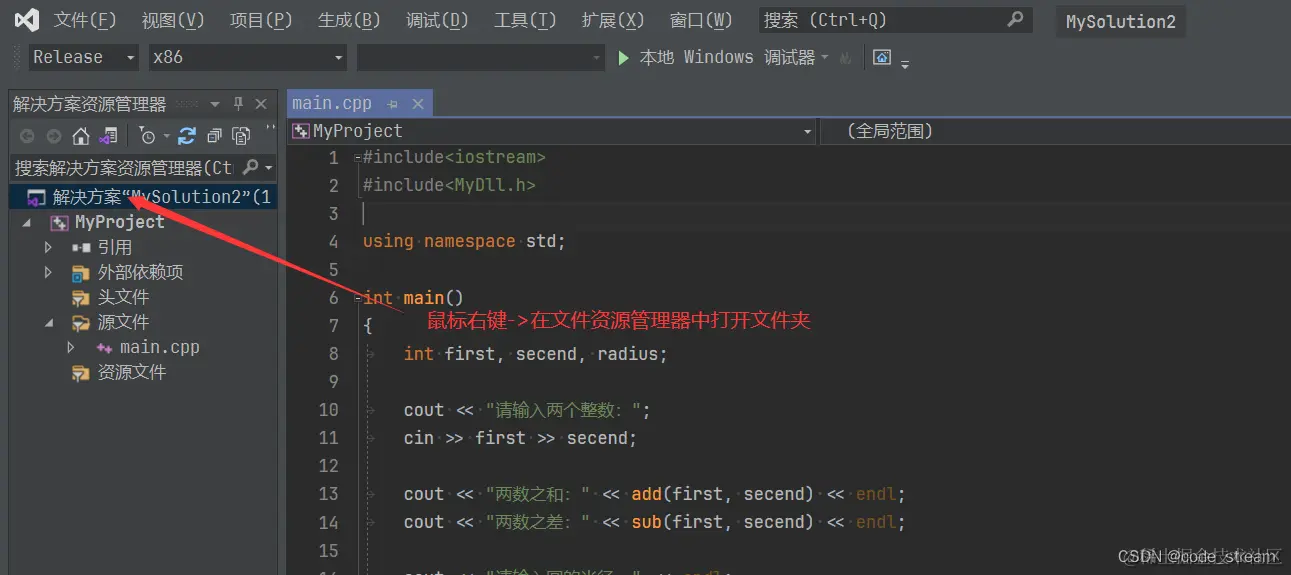
Task: Select the 头文件 tree item
Action: (x=123, y=297)
